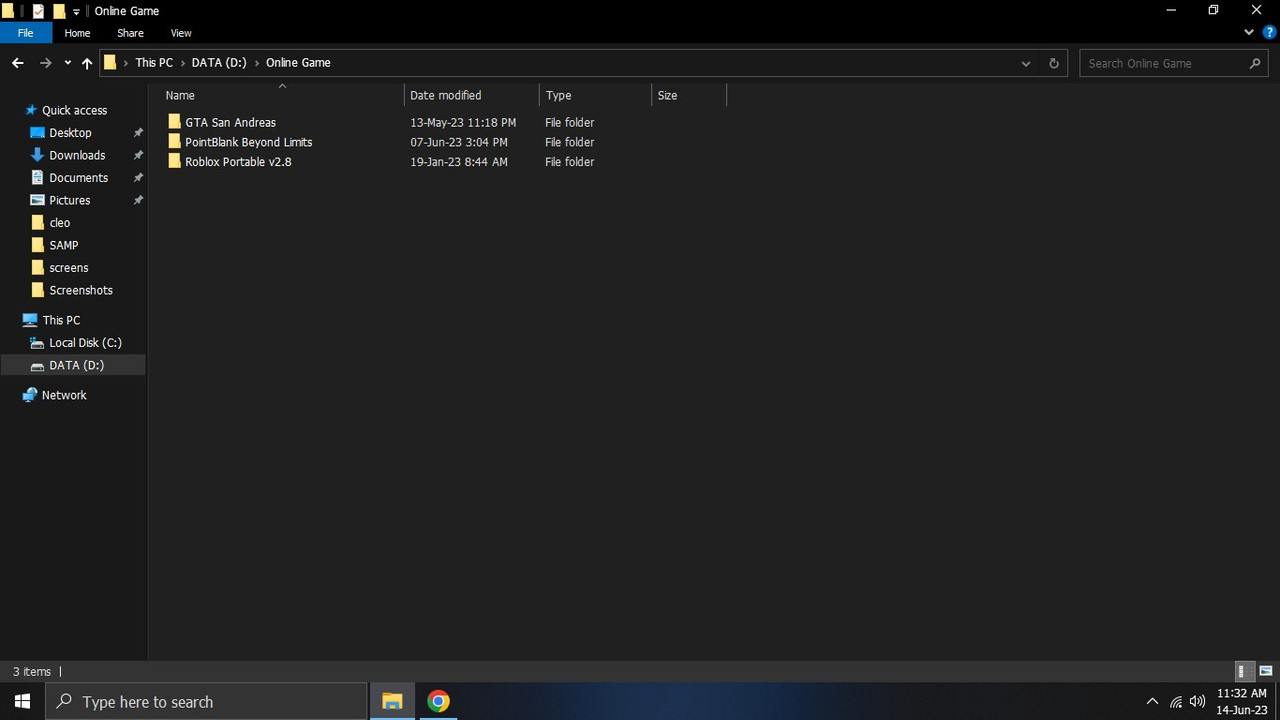This screenshot has width=1280, height=720.
Task: Open the File tab
Action: tap(26, 33)
